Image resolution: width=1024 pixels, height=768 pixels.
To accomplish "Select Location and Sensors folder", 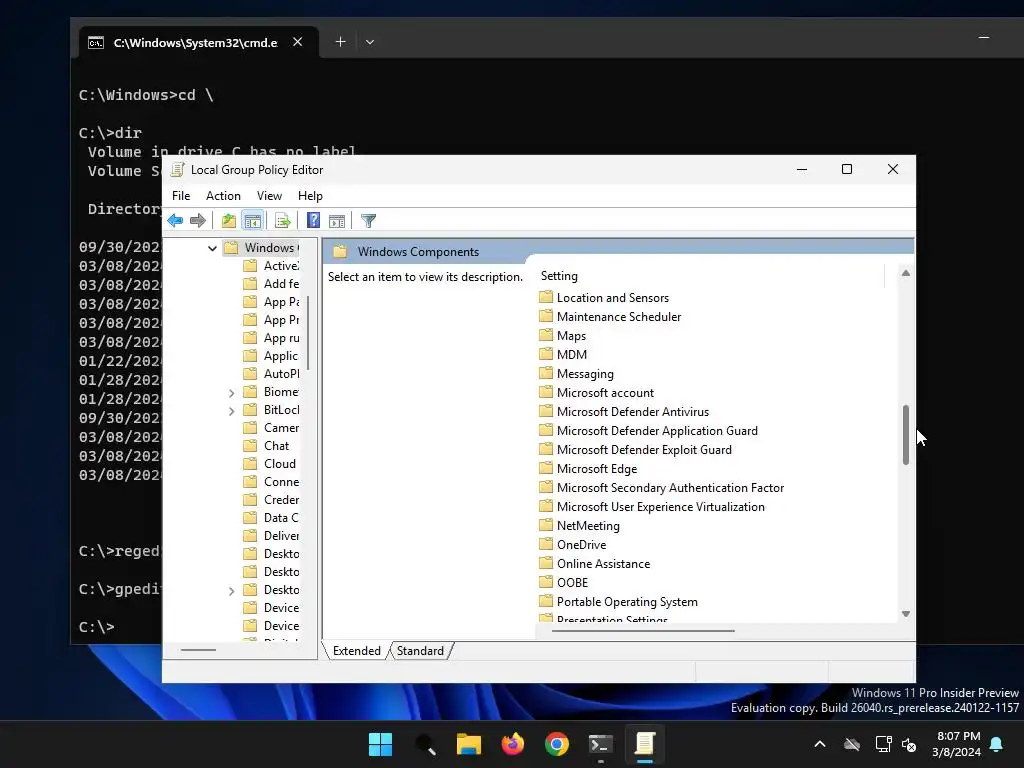I will (x=604, y=298).
